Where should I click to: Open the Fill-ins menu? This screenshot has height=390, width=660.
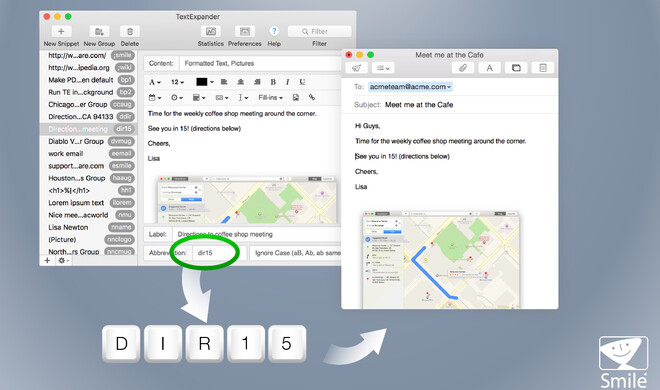point(270,98)
